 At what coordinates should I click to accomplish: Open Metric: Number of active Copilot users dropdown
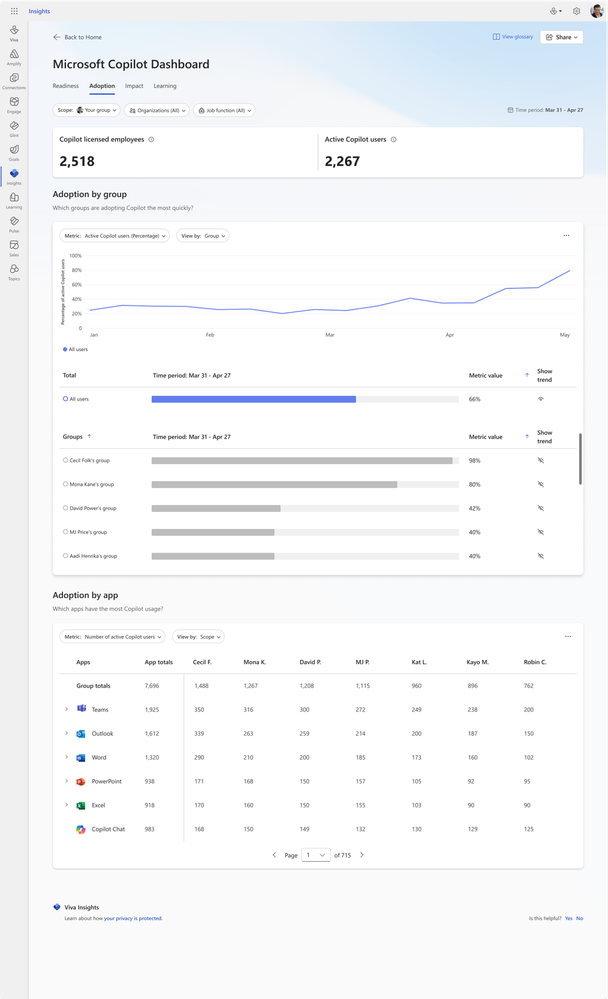(x=112, y=636)
